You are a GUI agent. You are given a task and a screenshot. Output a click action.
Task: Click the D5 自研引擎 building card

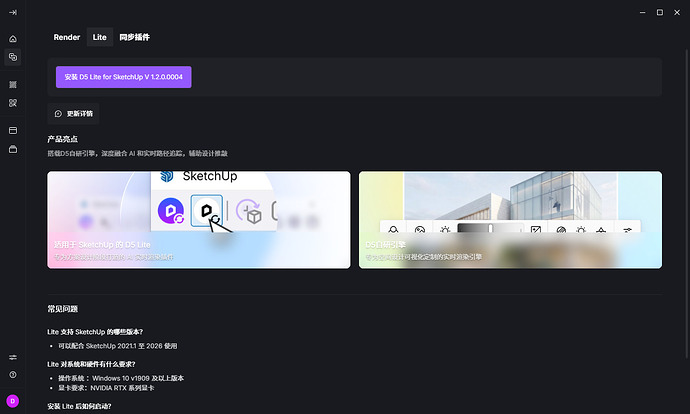[x=510, y=220]
